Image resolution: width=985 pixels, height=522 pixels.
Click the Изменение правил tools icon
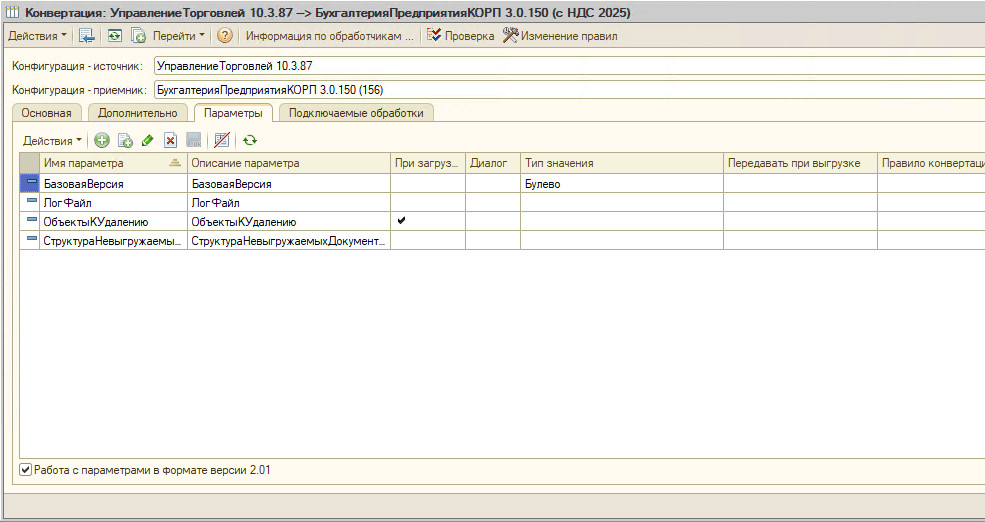tap(510, 35)
